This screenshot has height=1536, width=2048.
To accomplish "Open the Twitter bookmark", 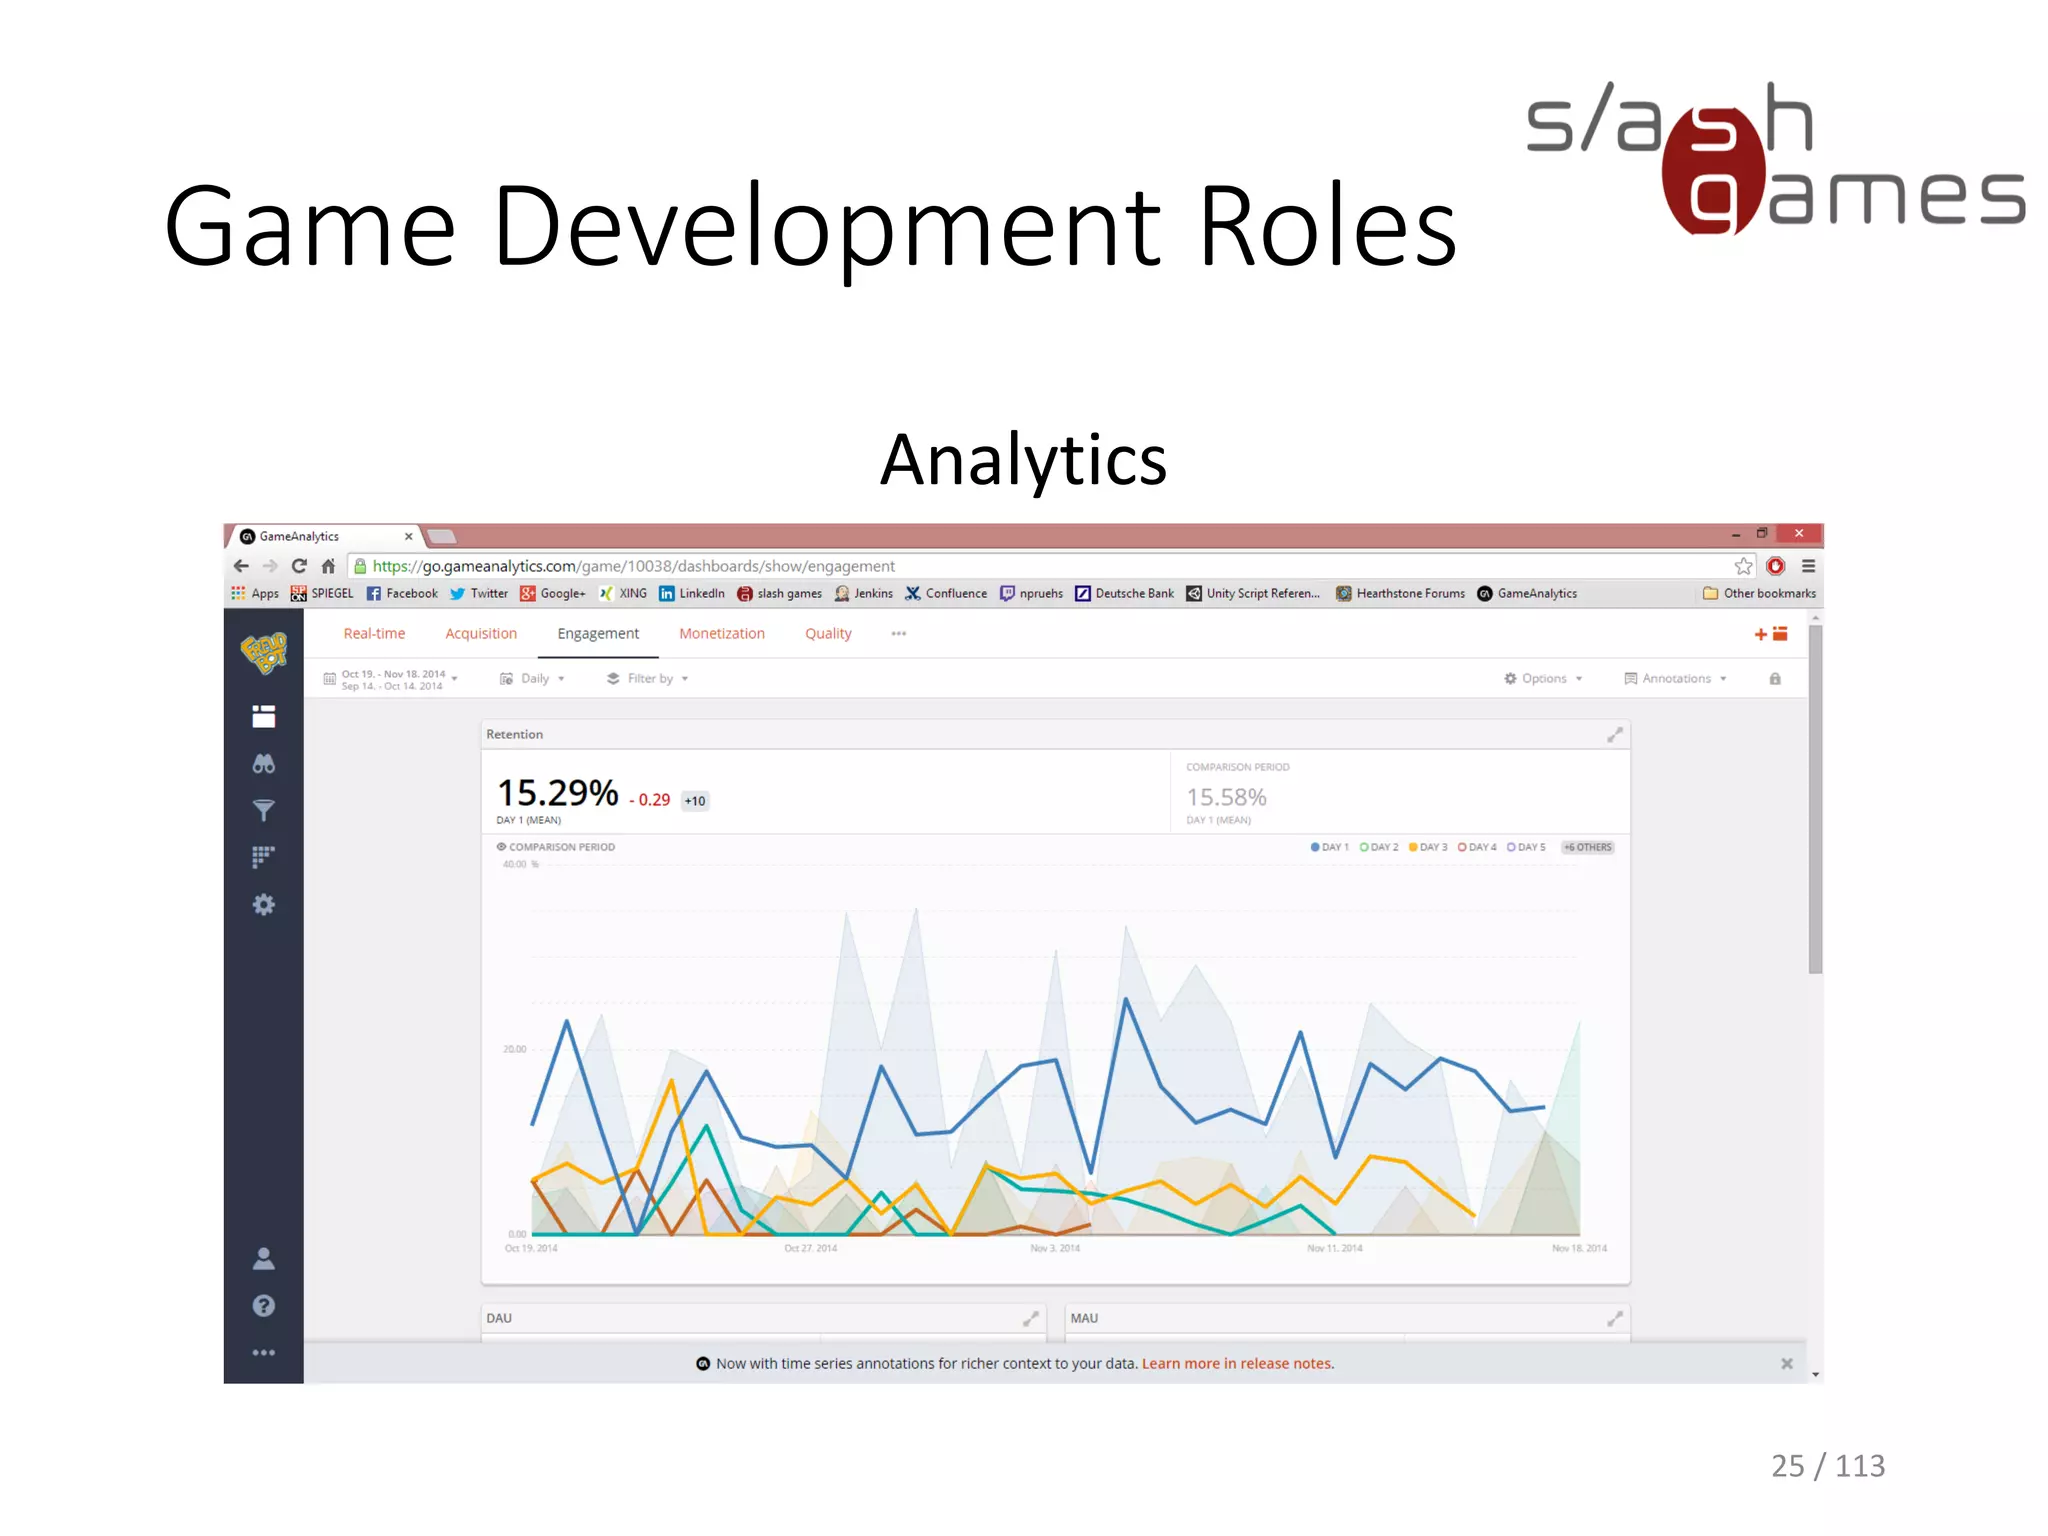I will tap(479, 593).
